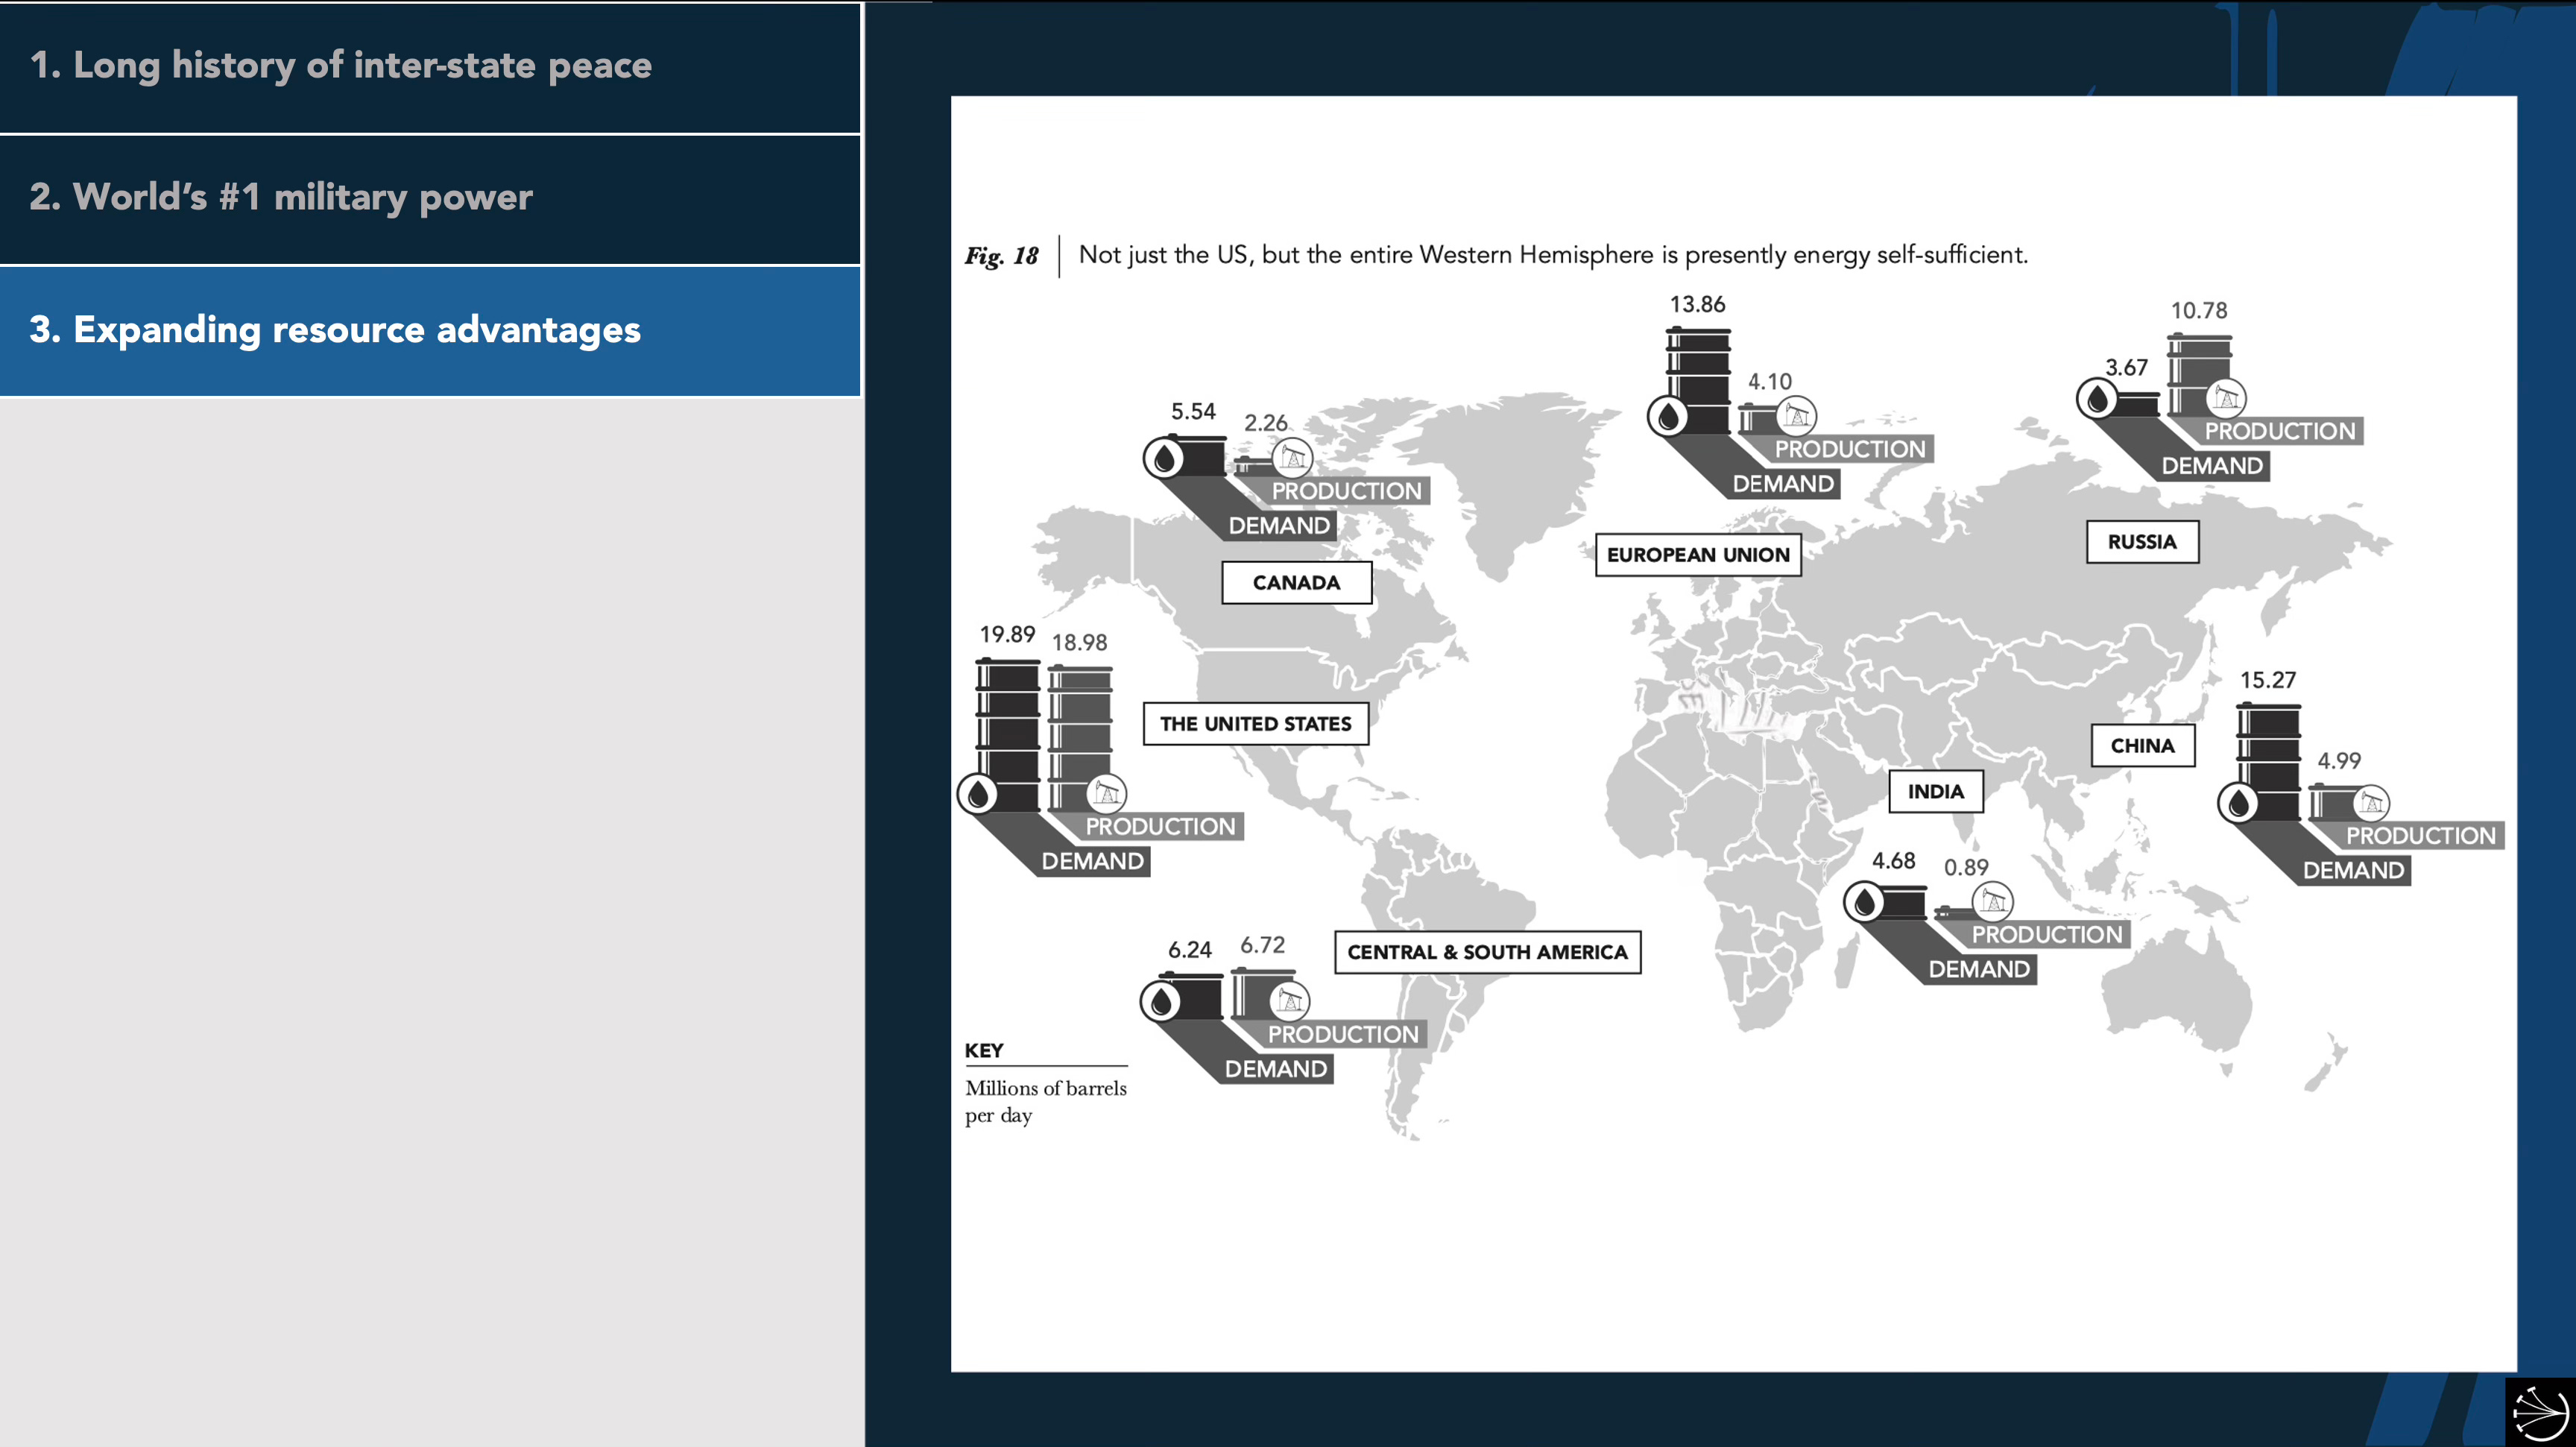Click The United States label box
Screen dimensions: 2576x1447
[x=1255, y=723]
